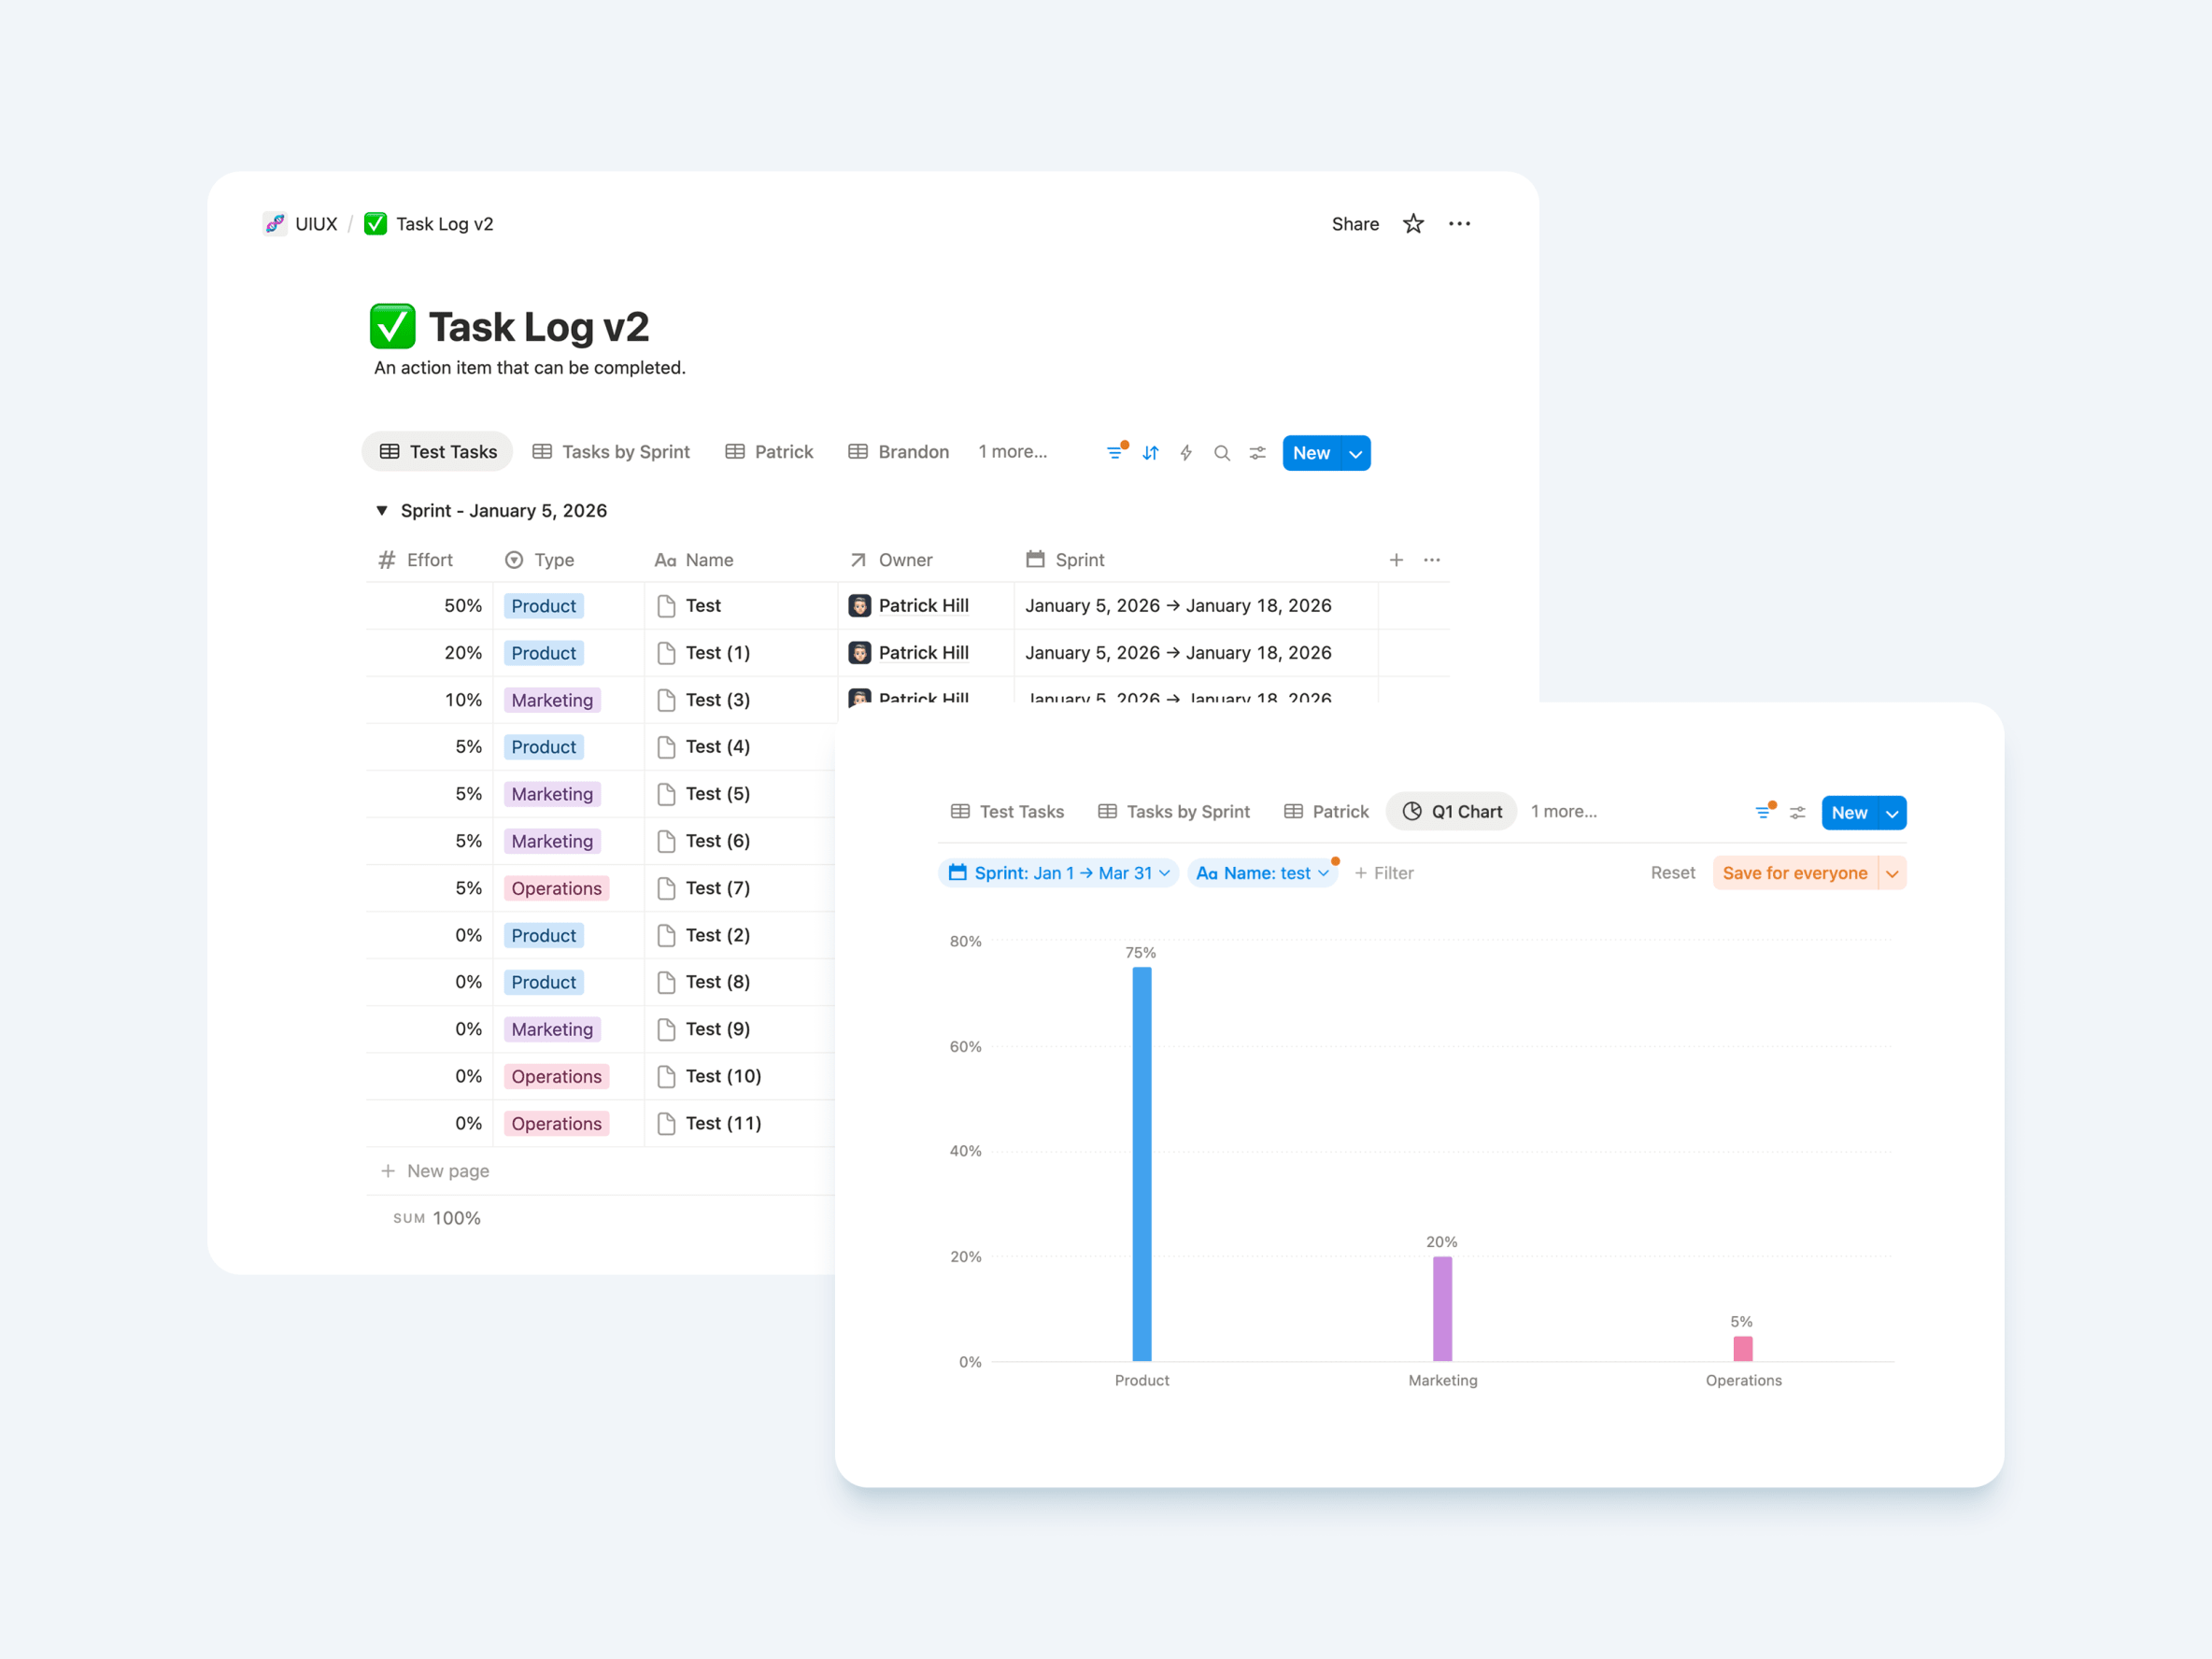Click the search magnifier icon
This screenshot has height=1659, width=2212.
[1221, 453]
